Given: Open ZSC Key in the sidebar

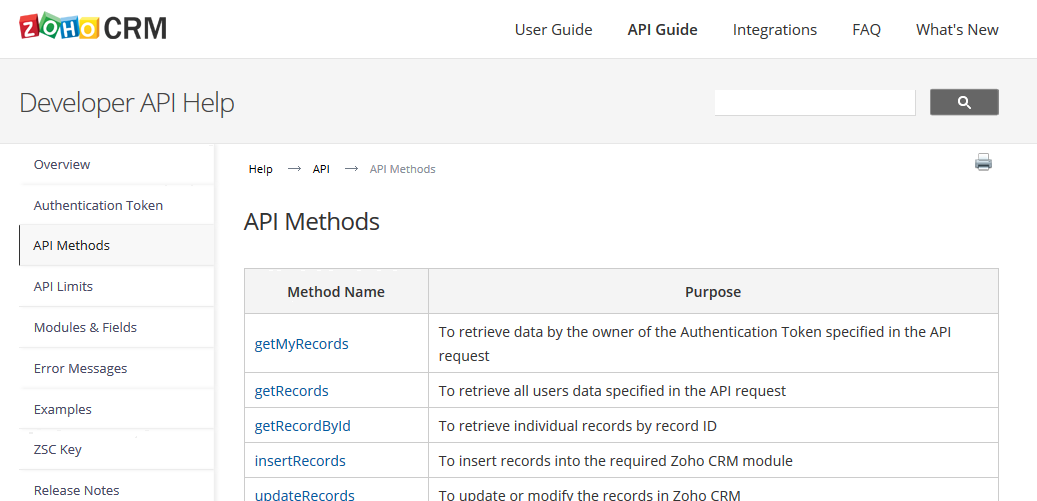Looking at the screenshot, I should (116, 450).
